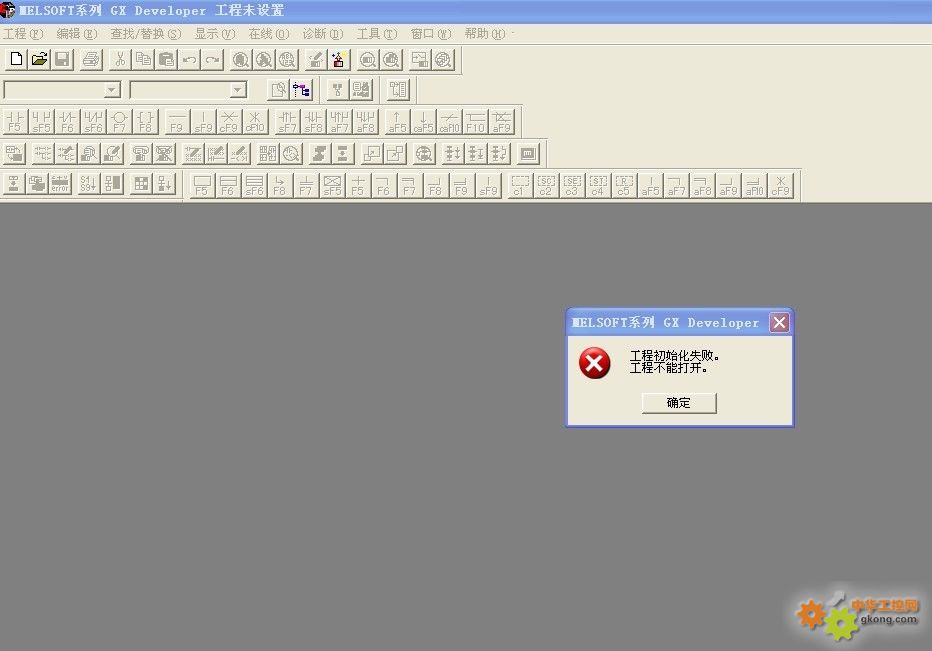Click the SFC dashed block c1 icon
The width and height of the screenshot is (932, 651).
(519, 185)
